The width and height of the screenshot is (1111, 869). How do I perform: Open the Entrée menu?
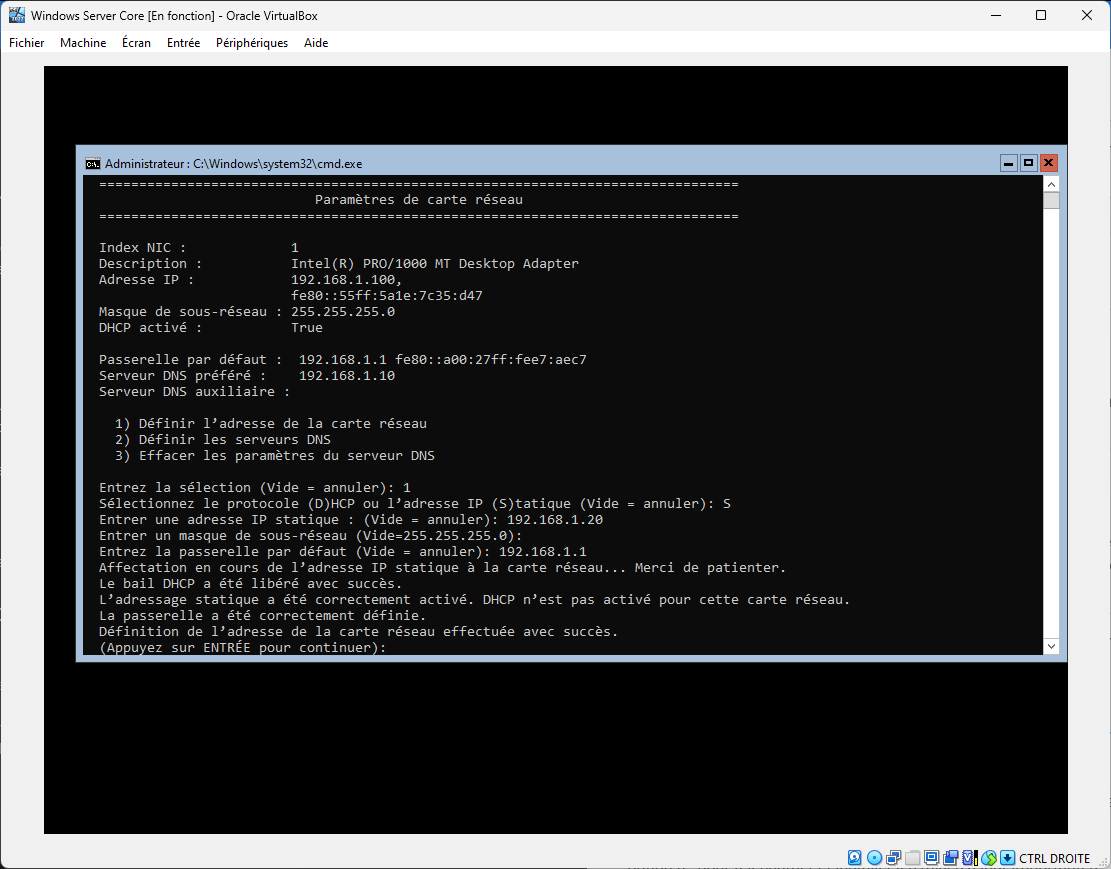pos(184,43)
